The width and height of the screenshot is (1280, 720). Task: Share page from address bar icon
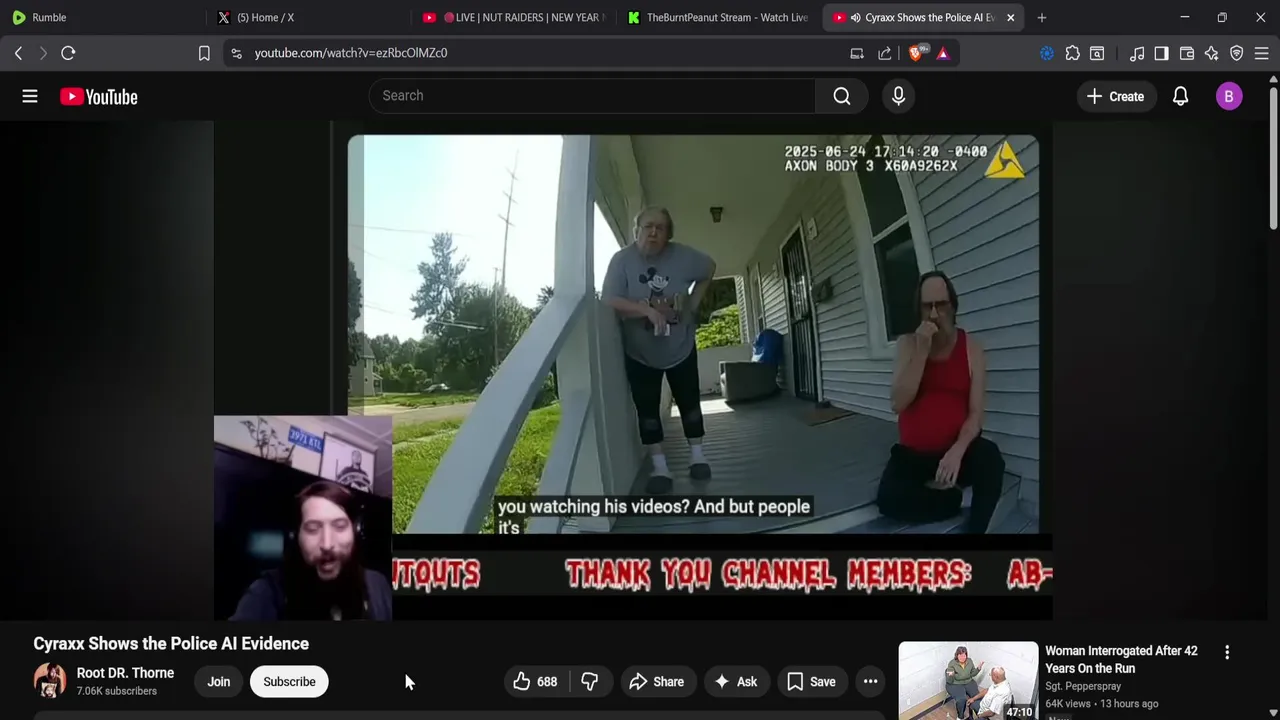click(885, 53)
